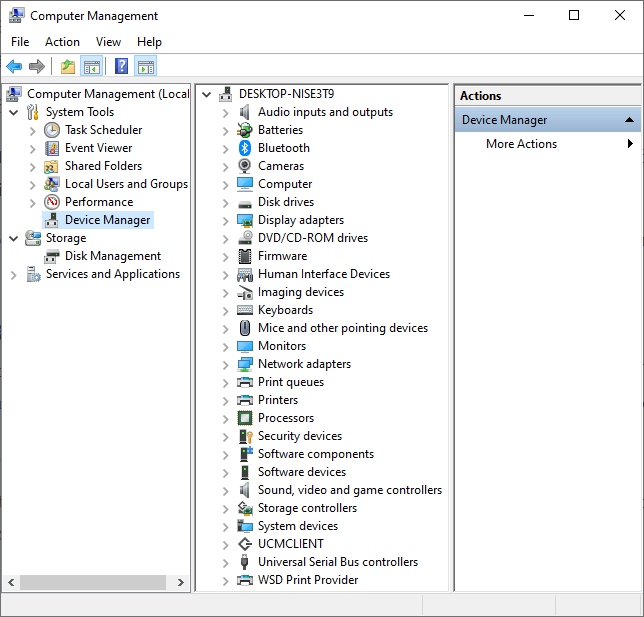The width and height of the screenshot is (644, 617).
Task: Click the Performance gauge icon
Action: 52,202
